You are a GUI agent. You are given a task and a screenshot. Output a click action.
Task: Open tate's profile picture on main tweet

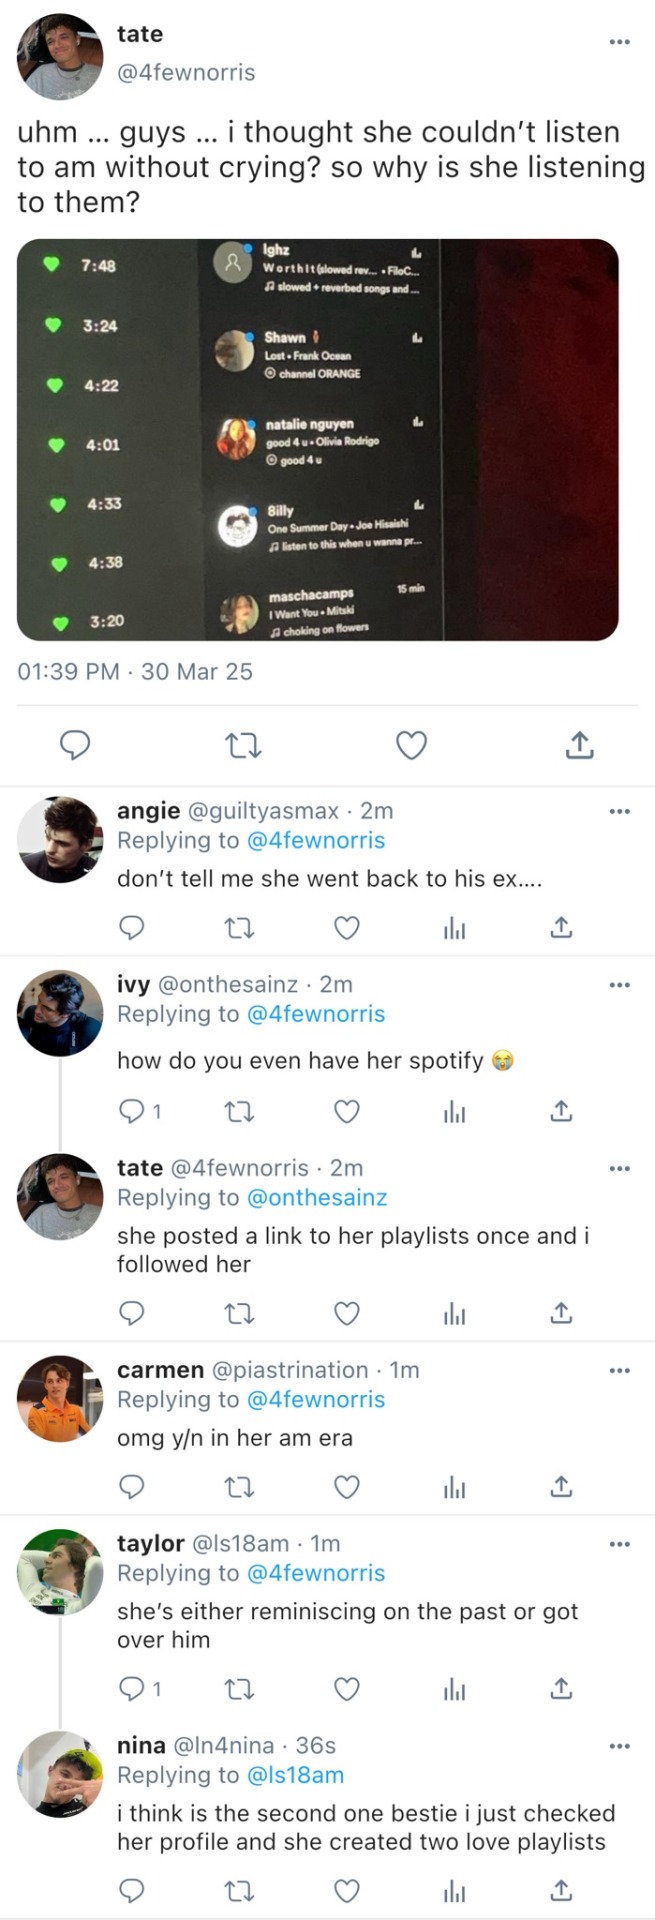(x=60, y=57)
